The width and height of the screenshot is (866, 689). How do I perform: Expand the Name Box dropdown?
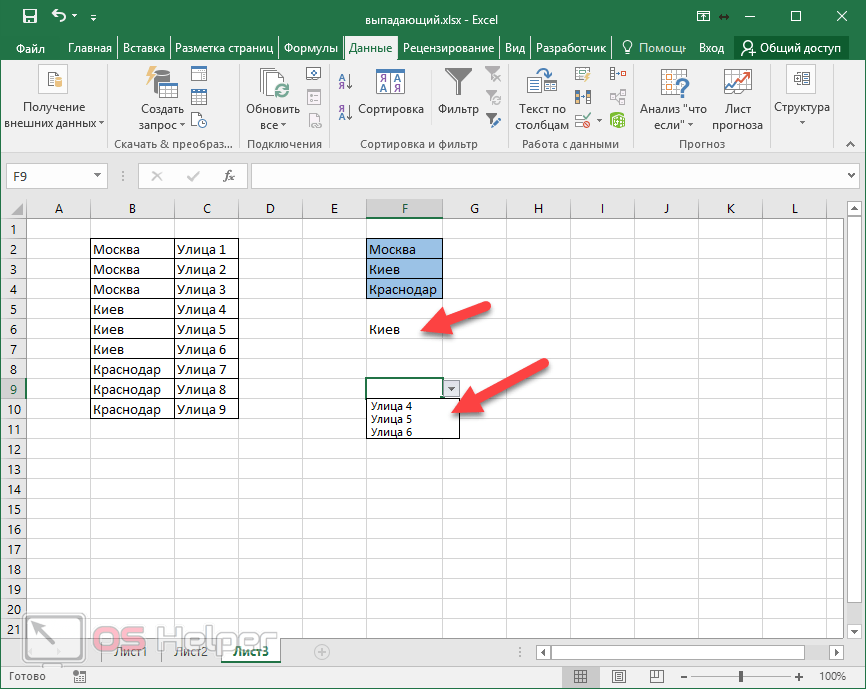(x=97, y=176)
